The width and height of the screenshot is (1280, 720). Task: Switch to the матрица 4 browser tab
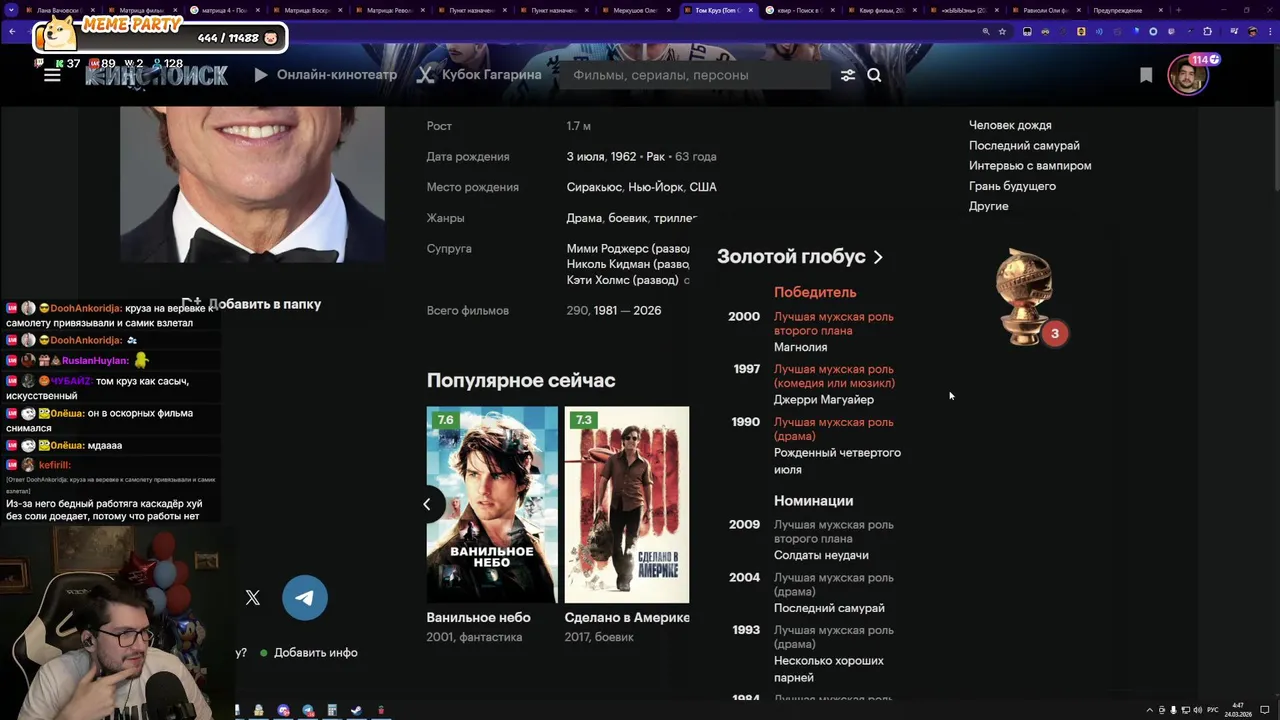(x=225, y=10)
